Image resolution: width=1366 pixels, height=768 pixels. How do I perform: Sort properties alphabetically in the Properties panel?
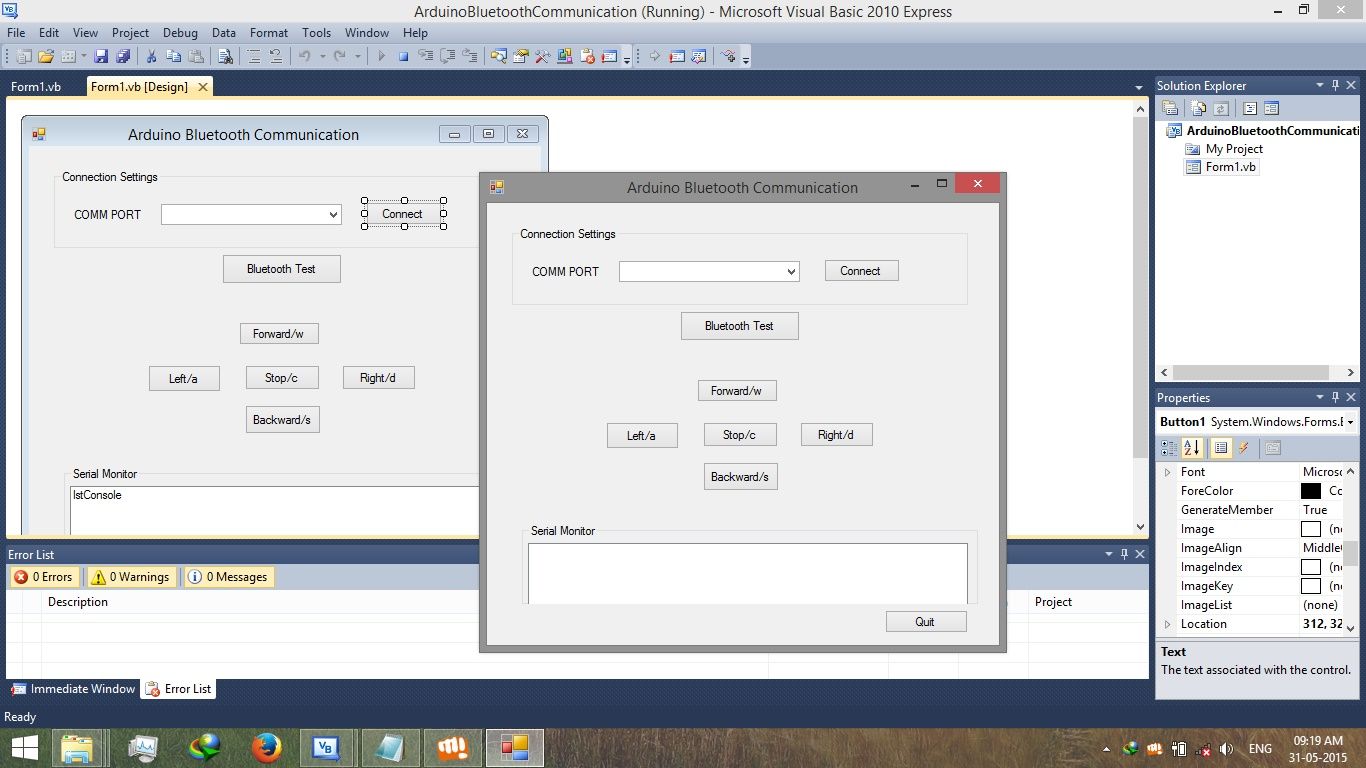1190,447
